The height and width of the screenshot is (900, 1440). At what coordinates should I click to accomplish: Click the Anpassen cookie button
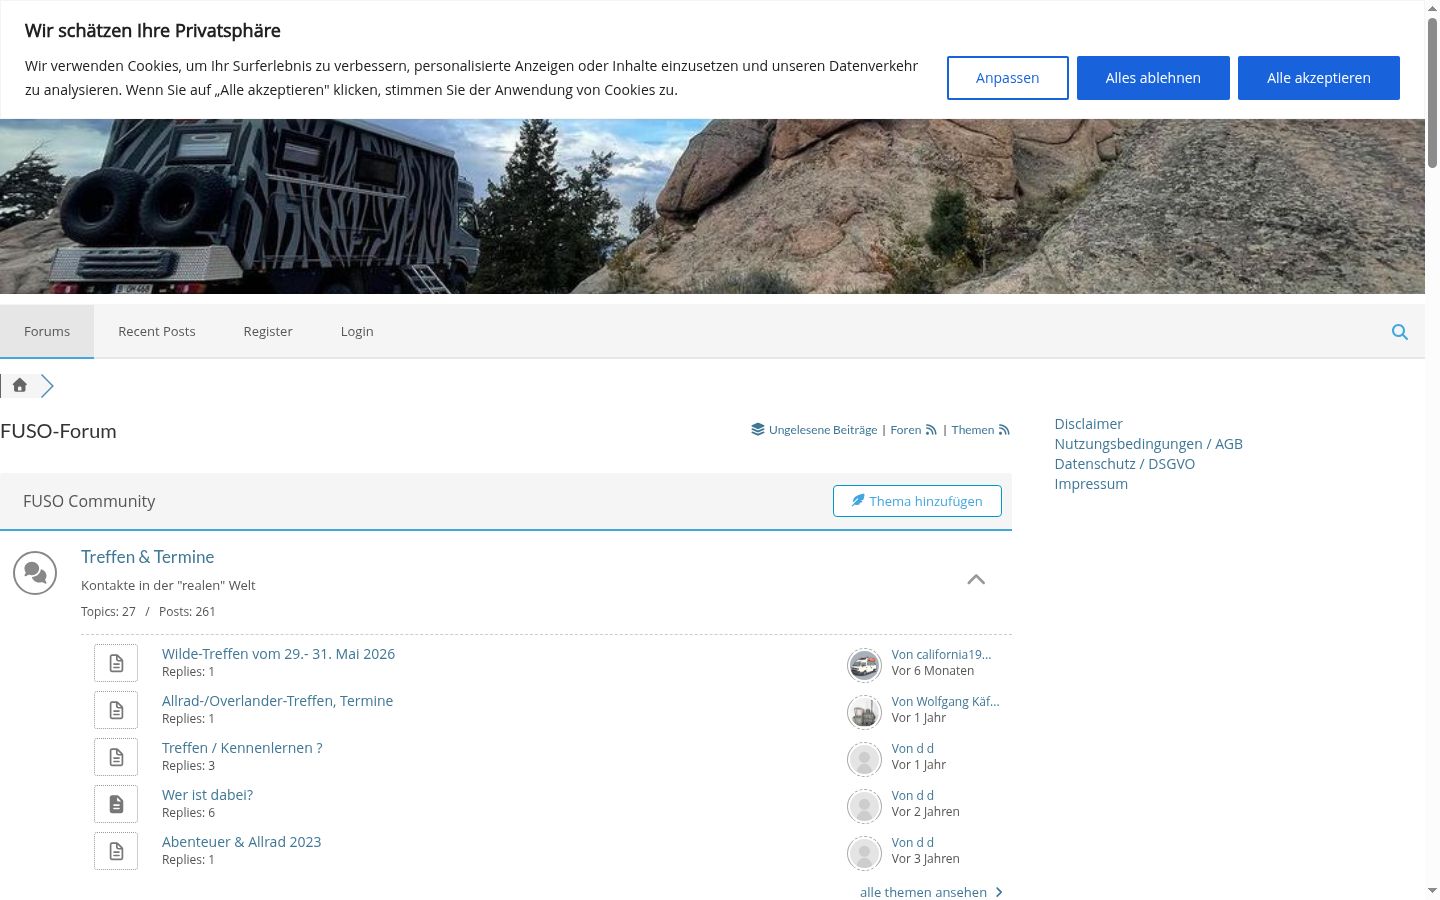point(1008,78)
